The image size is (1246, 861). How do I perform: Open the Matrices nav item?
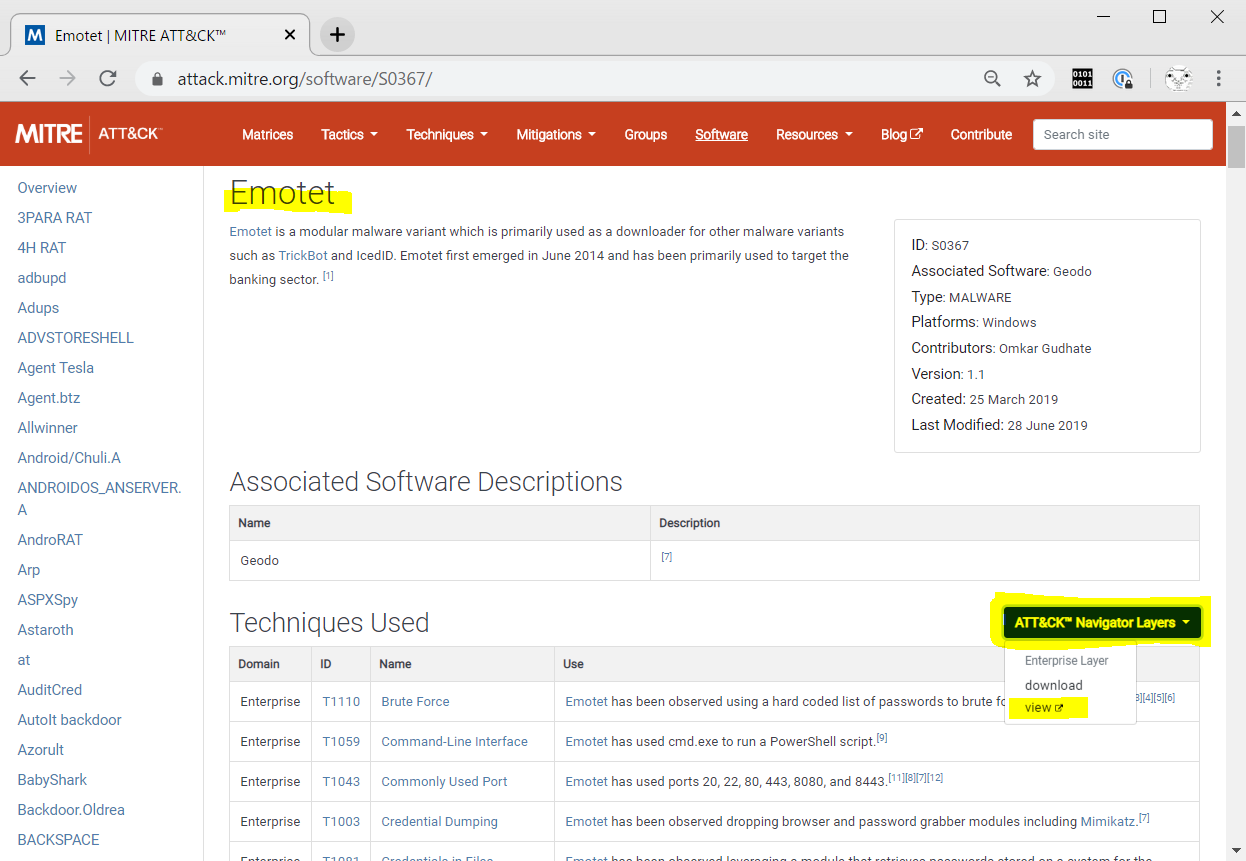coord(268,134)
